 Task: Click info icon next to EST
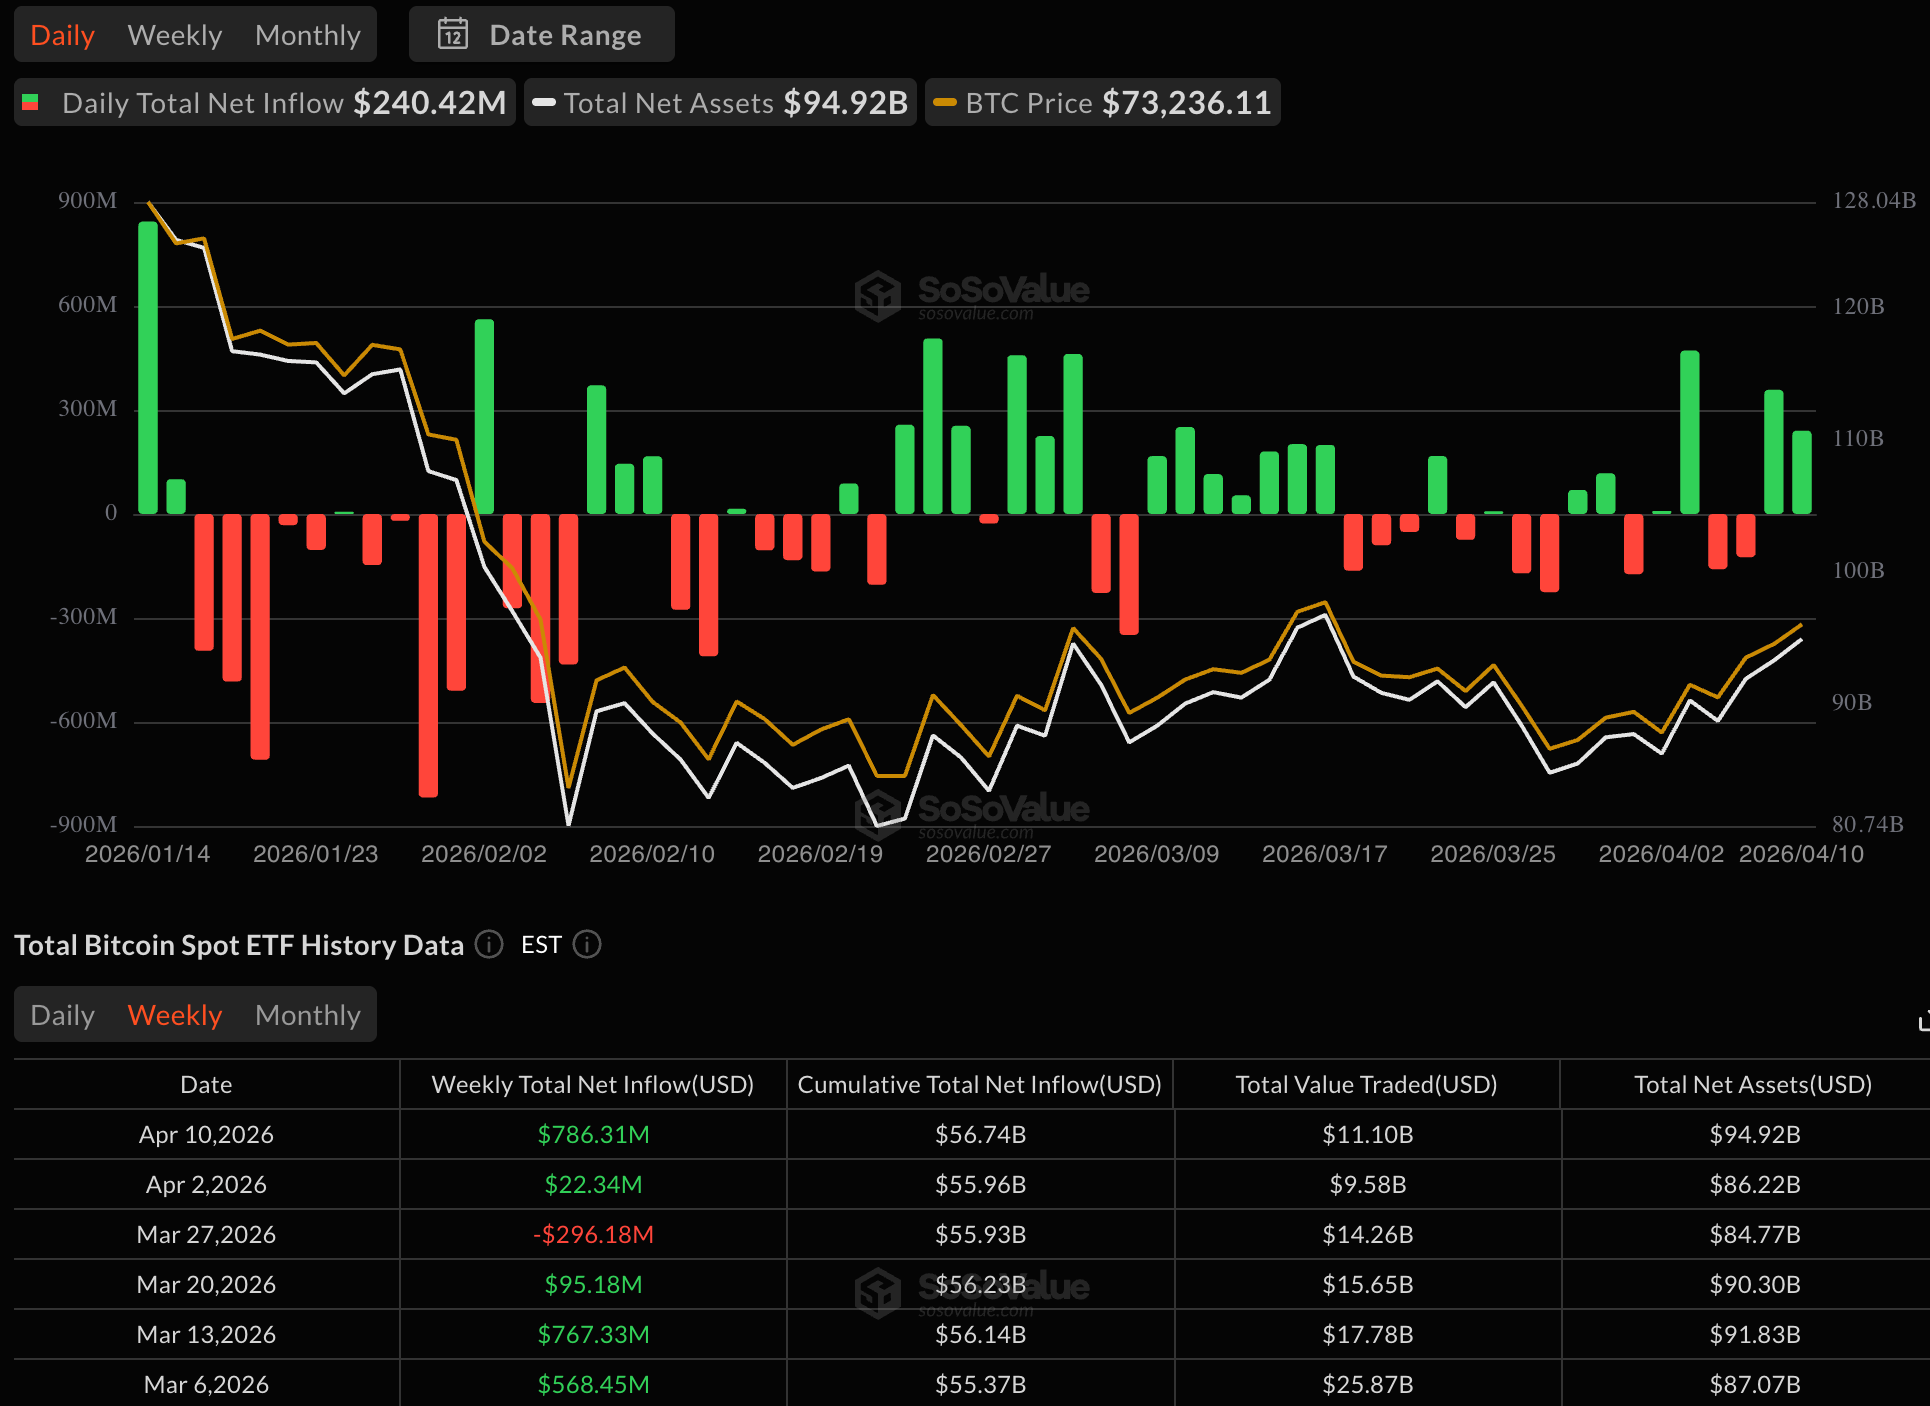tap(587, 944)
